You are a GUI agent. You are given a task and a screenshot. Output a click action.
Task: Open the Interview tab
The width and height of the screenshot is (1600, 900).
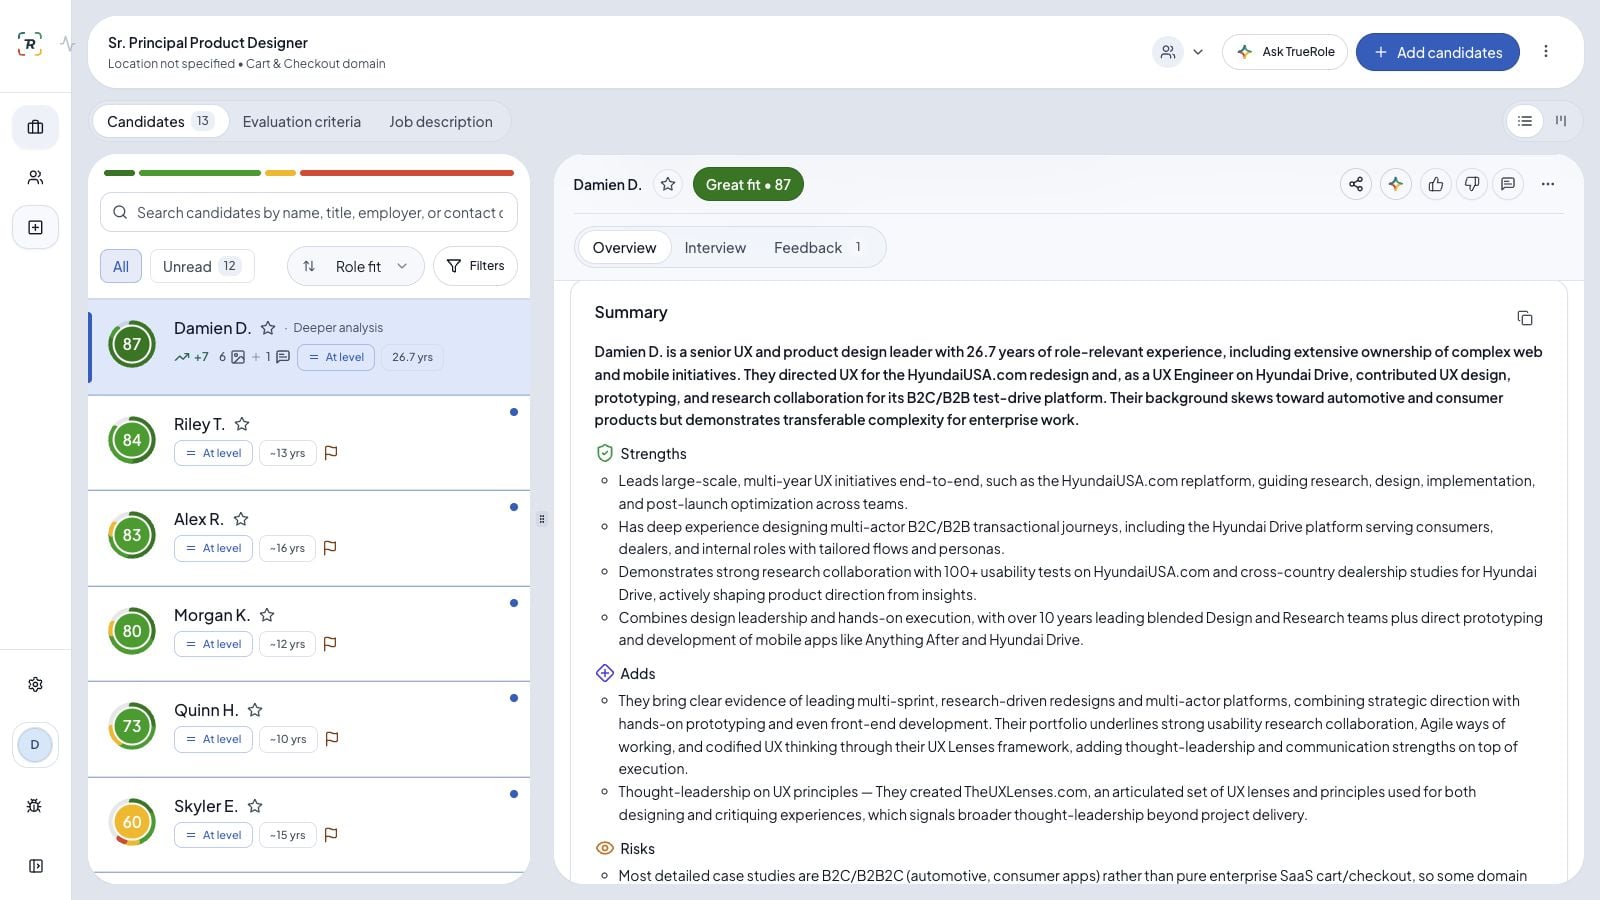tap(714, 248)
